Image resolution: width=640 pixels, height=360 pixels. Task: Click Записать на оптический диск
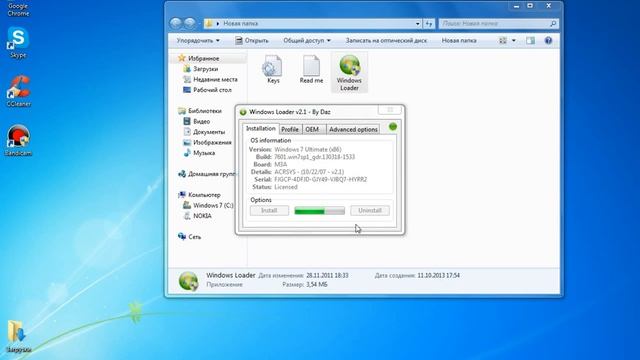click(386, 40)
